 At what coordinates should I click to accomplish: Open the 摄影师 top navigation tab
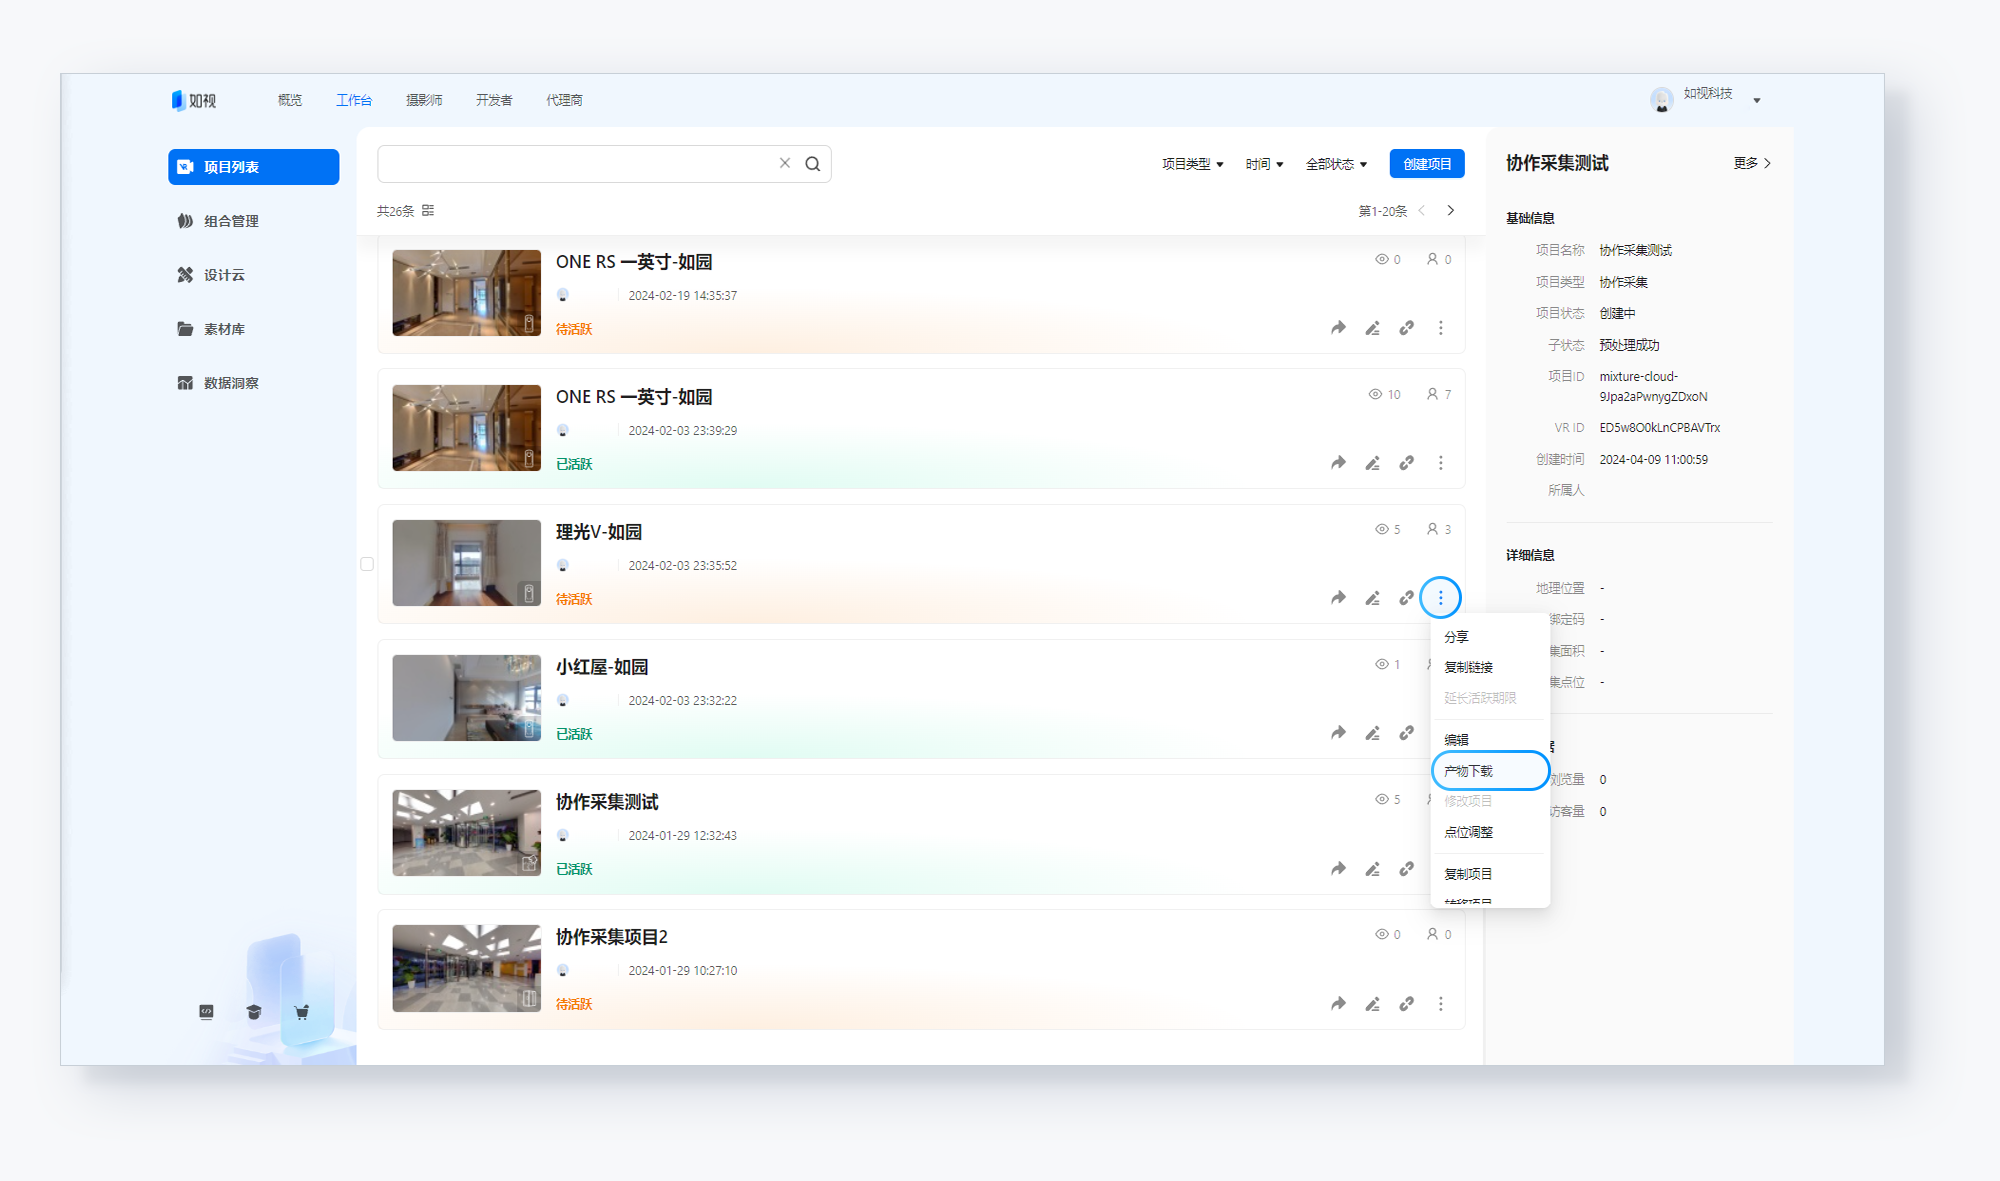(424, 100)
